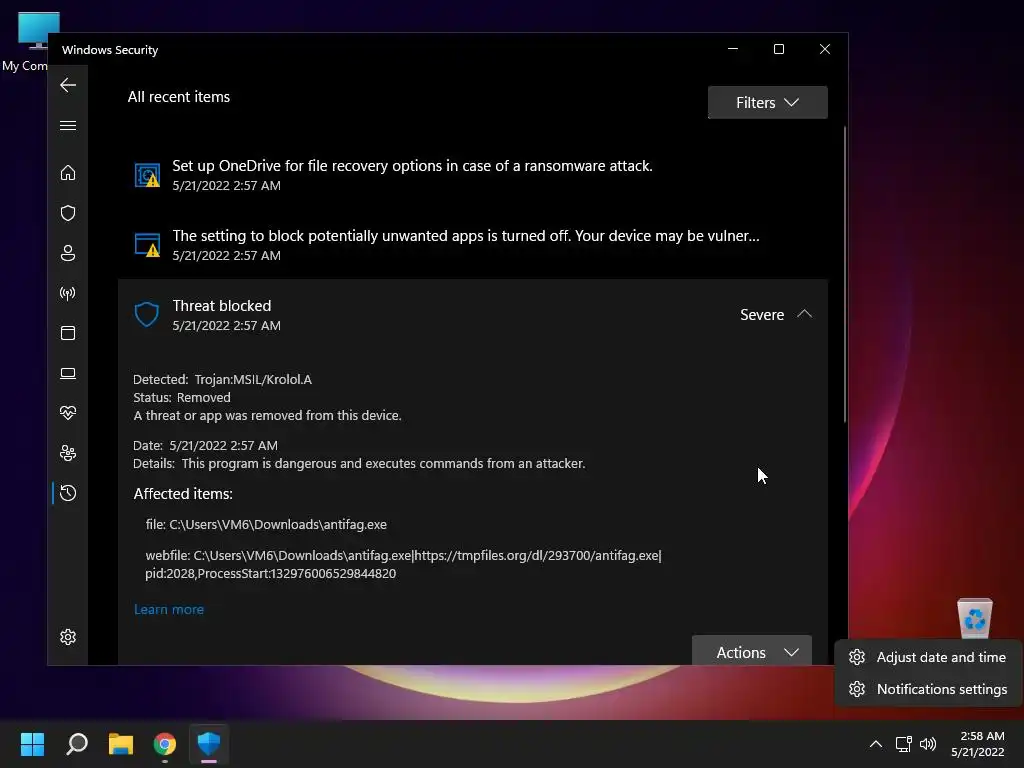Collapse the Severe threat details chevron
Screen dimensions: 1024x768
pyautogui.click(x=805, y=314)
